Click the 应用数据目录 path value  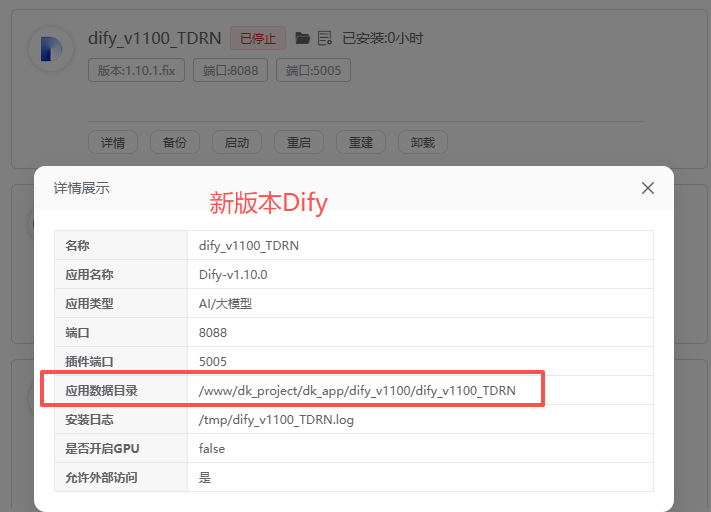tap(357, 391)
